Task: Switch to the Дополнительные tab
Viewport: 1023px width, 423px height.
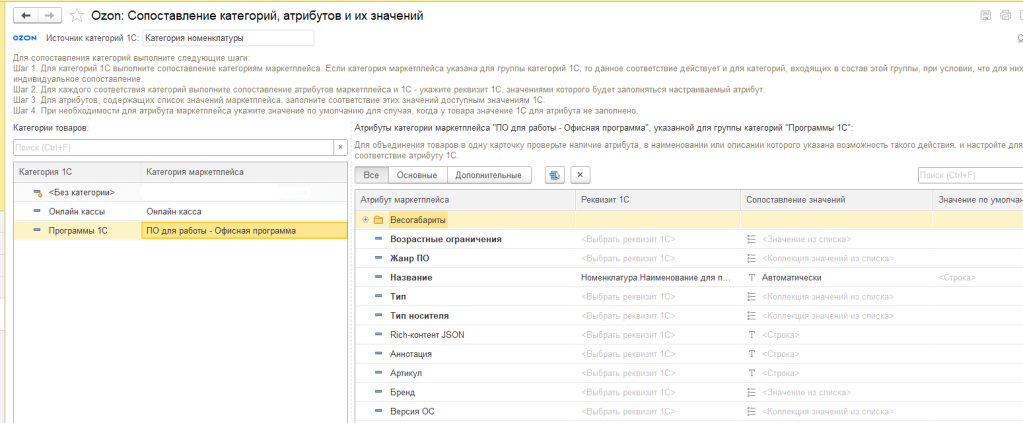Action: (489, 175)
